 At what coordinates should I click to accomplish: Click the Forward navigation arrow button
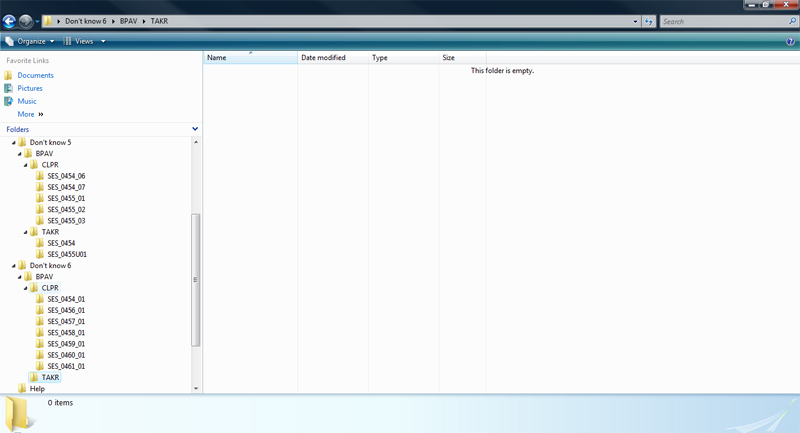point(25,21)
